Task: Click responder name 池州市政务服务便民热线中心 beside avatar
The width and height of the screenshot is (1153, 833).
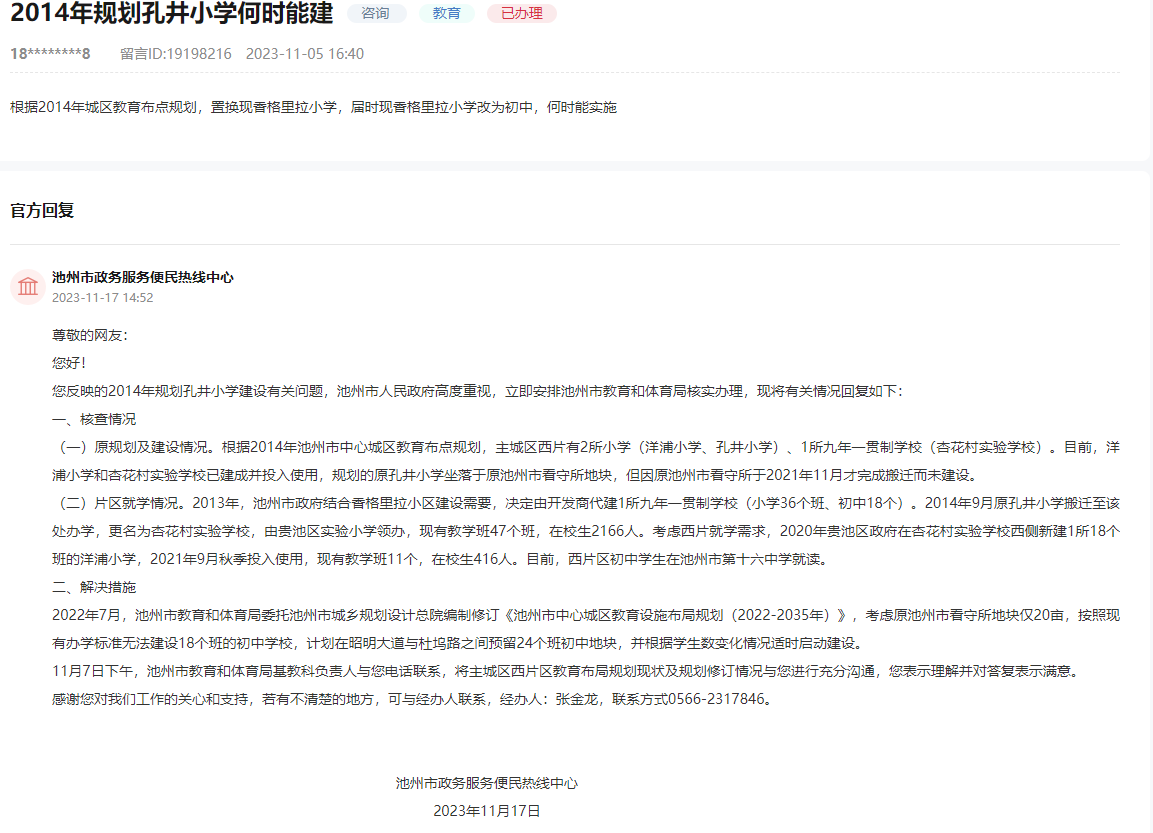Action: point(143,277)
